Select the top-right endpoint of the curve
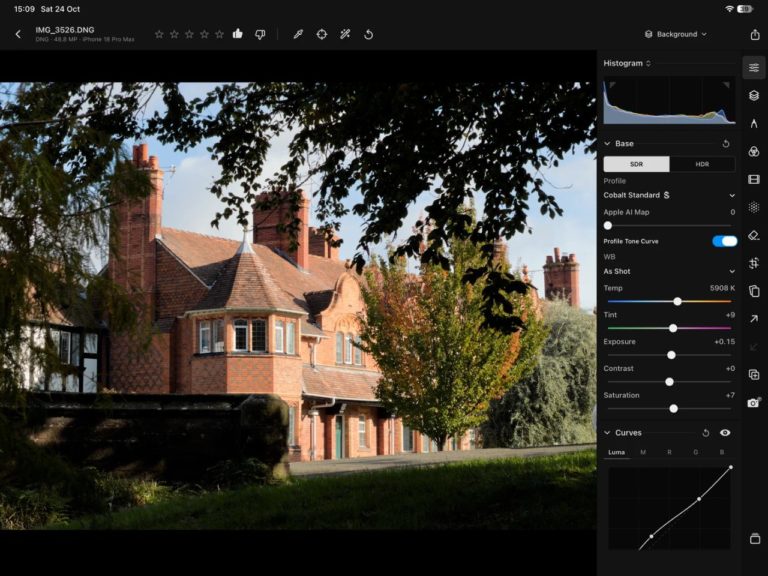Viewport: 768px width, 576px height. coord(731,467)
